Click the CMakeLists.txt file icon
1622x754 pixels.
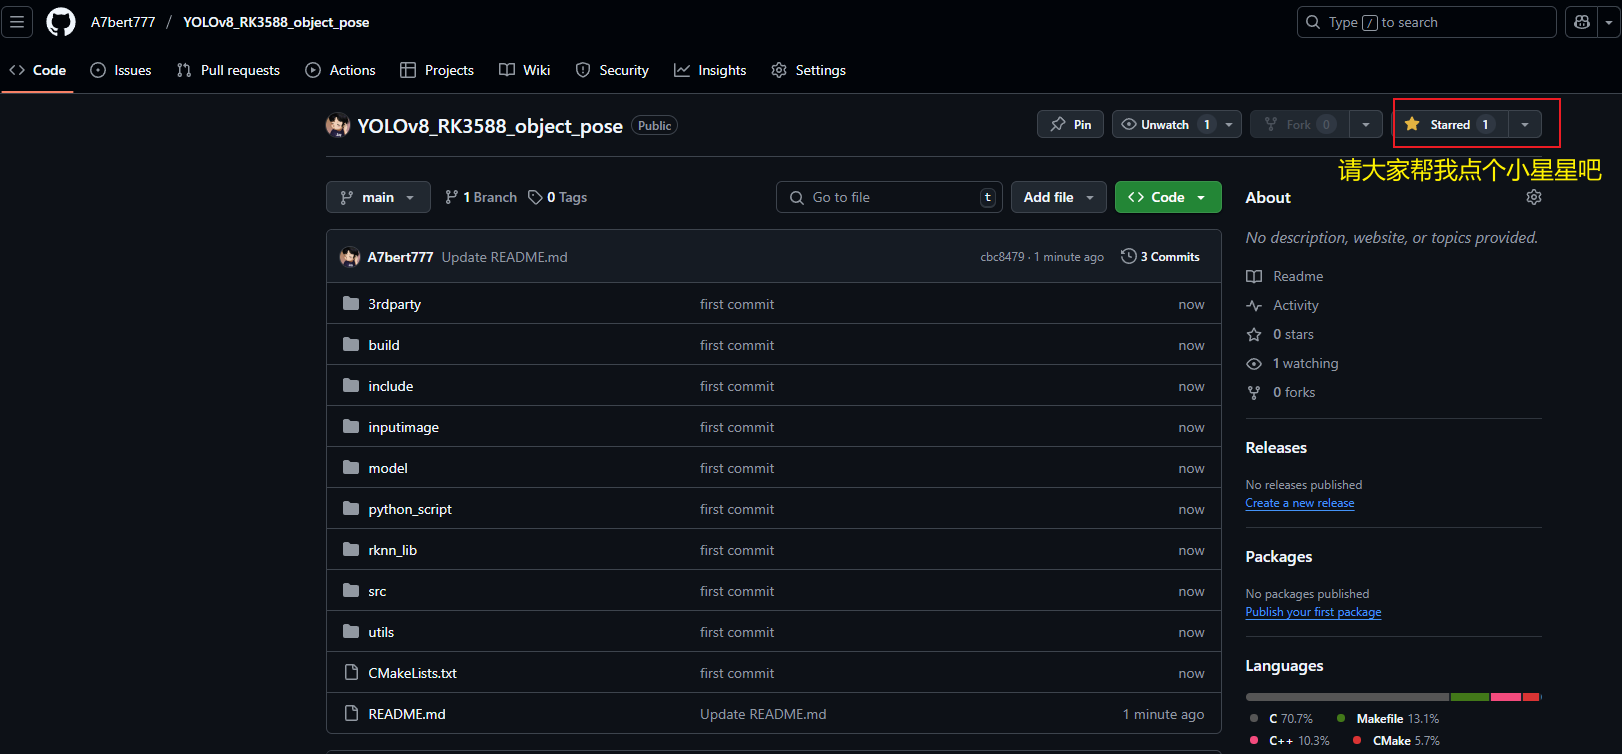[x=351, y=672]
